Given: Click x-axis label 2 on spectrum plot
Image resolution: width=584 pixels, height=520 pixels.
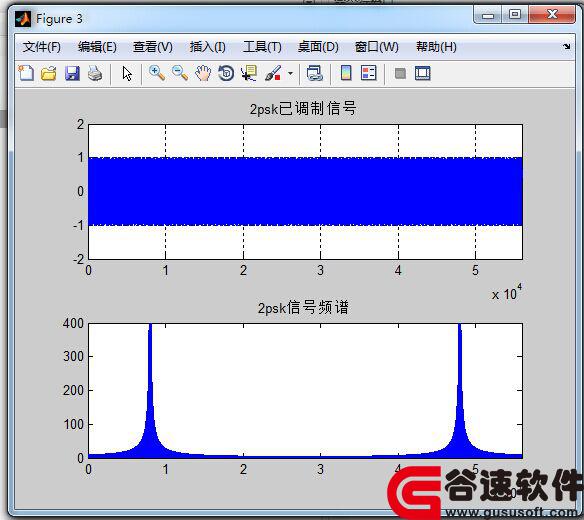Looking at the screenshot, I should [x=243, y=469].
